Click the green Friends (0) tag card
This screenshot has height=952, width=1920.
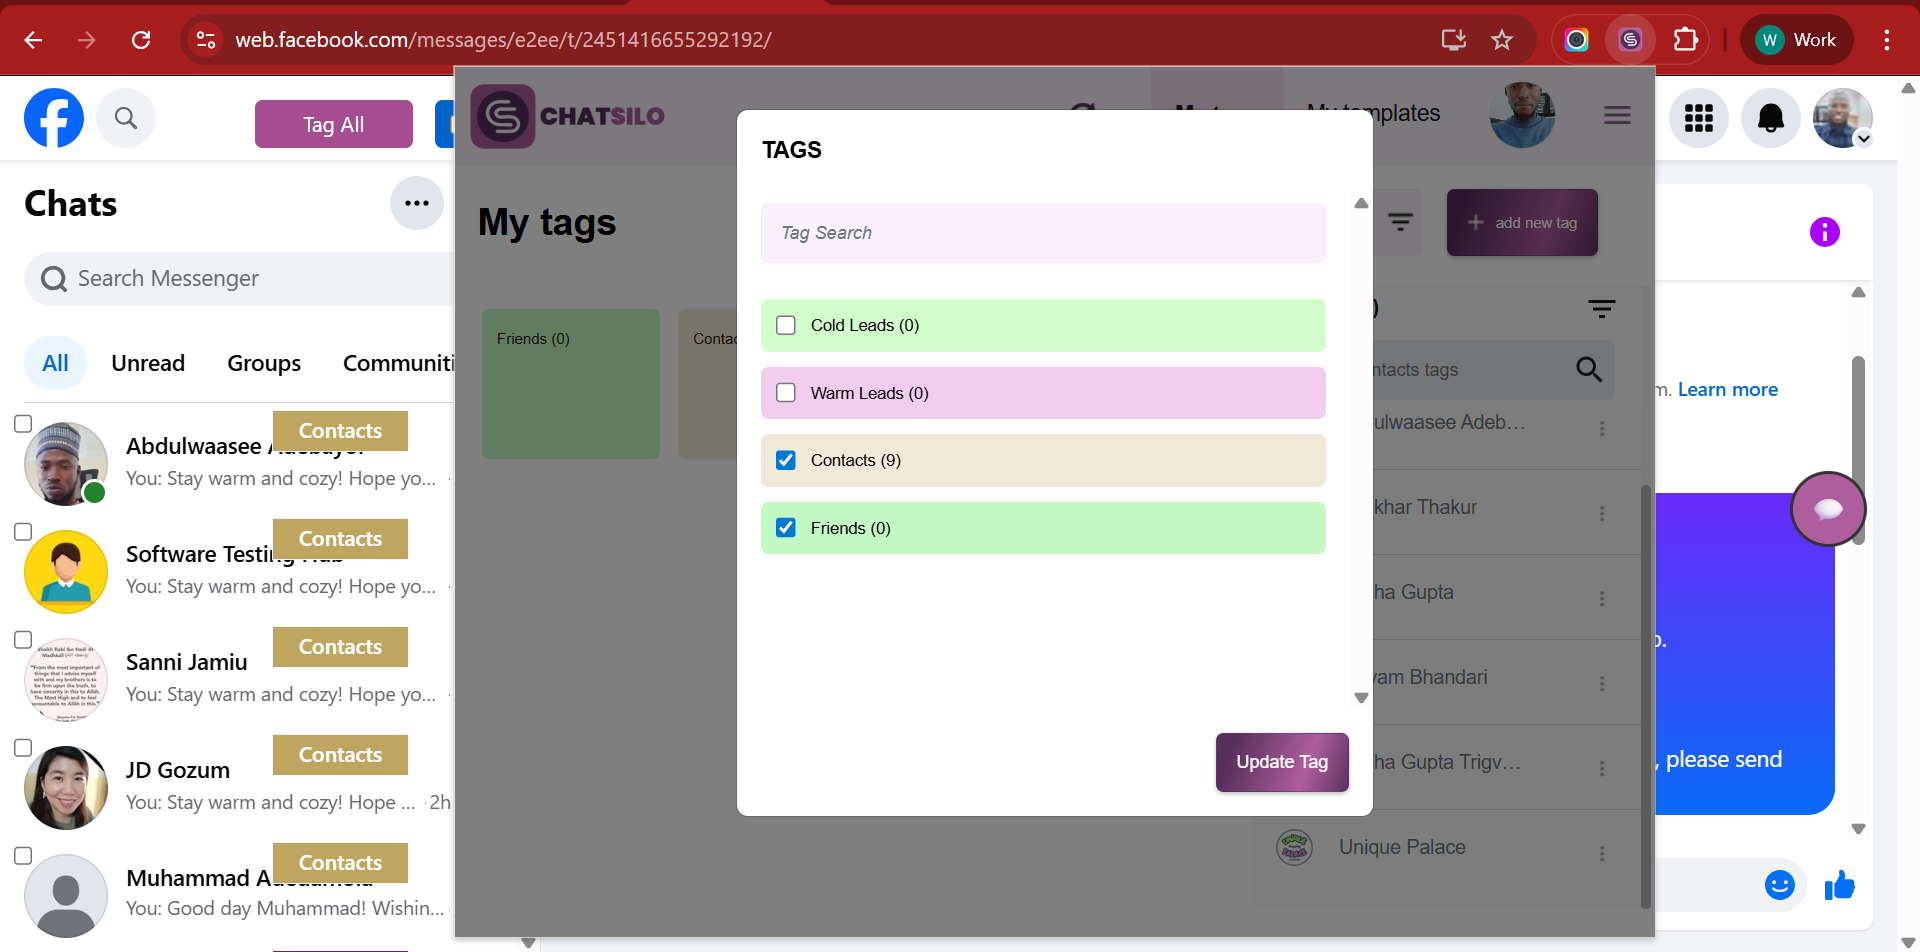(x=571, y=384)
